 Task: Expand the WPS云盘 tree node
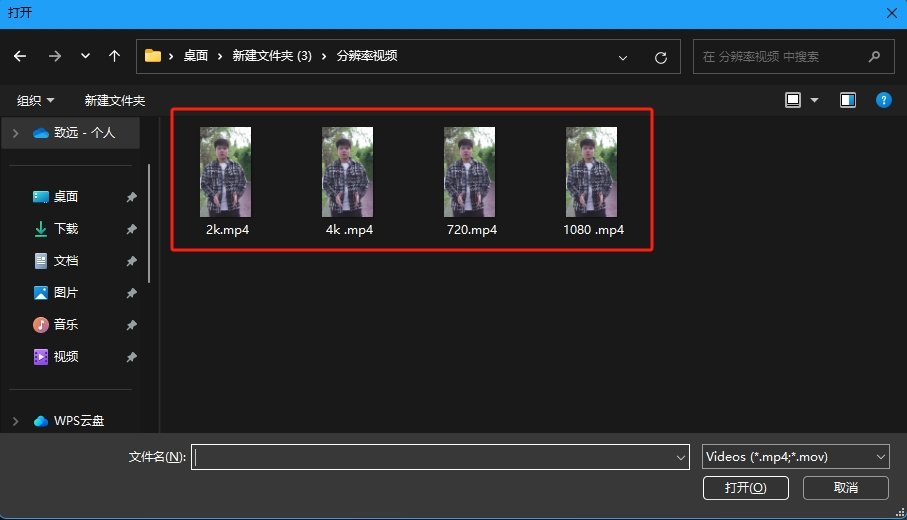click(x=16, y=421)
